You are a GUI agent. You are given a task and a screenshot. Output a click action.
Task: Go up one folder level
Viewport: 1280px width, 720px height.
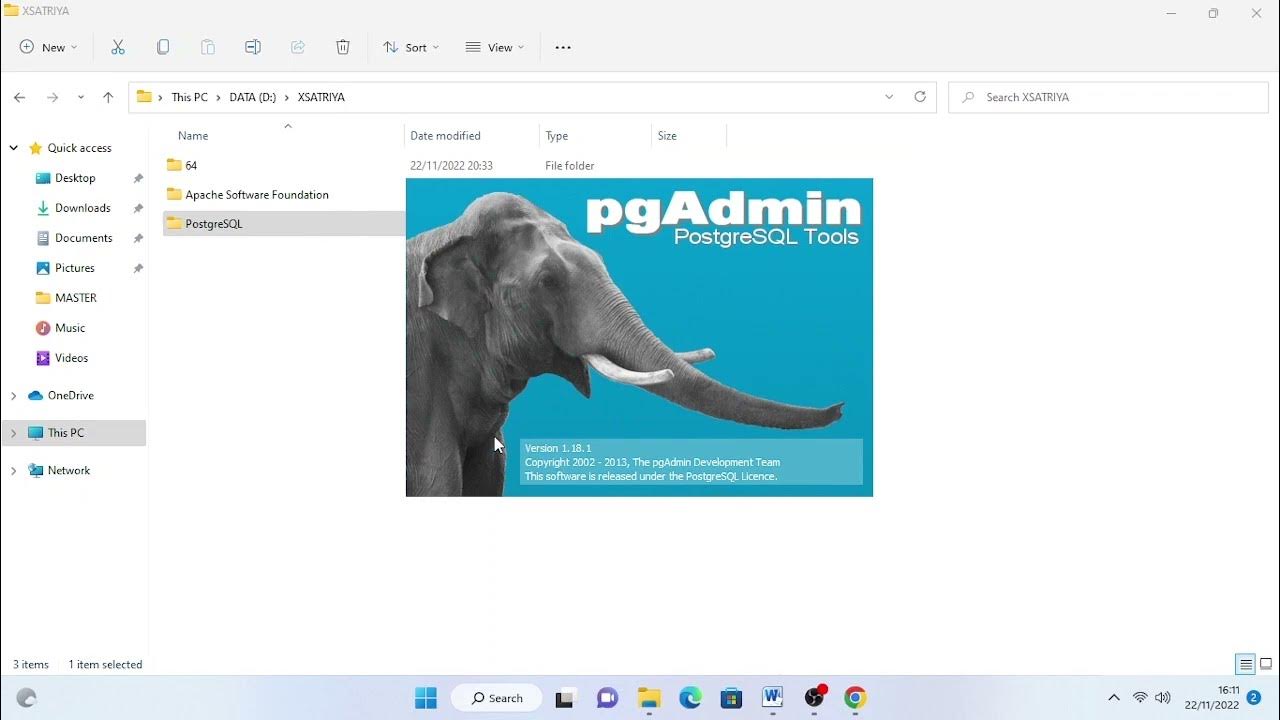tap(108, 97)
